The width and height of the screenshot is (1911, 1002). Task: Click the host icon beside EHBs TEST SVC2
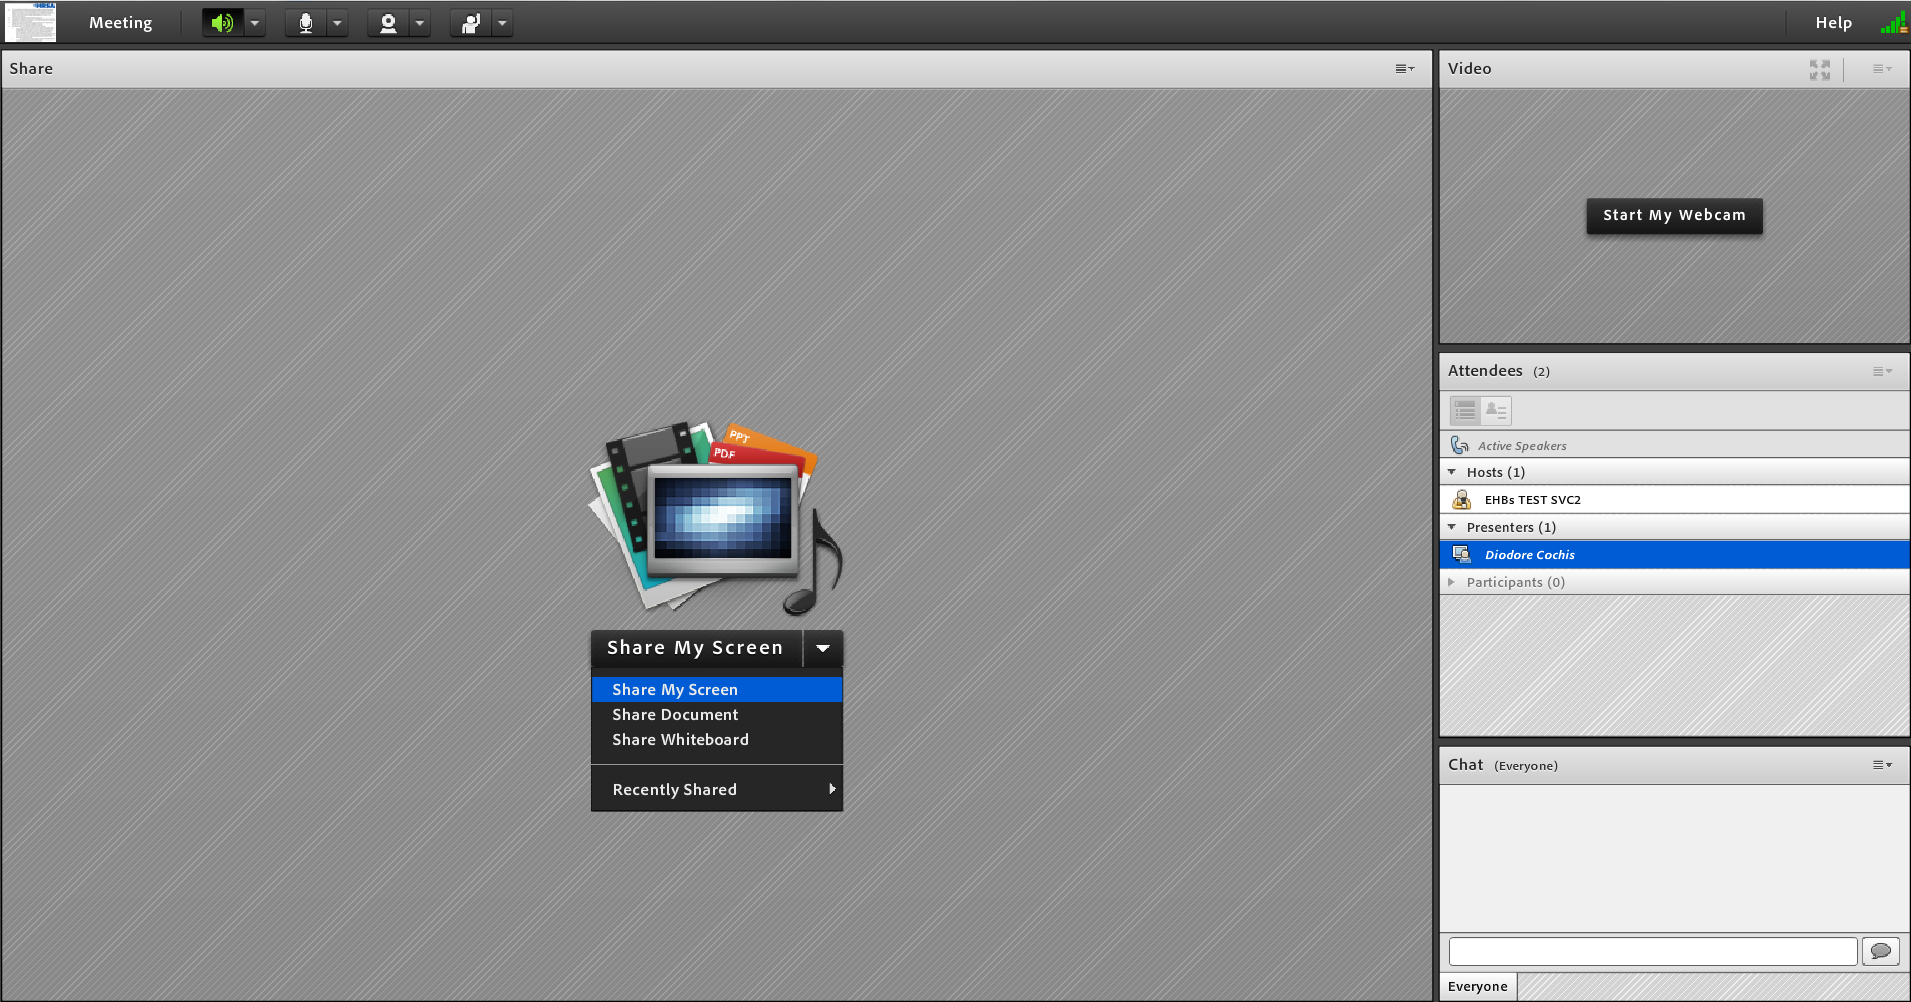tap(1461, 499)
